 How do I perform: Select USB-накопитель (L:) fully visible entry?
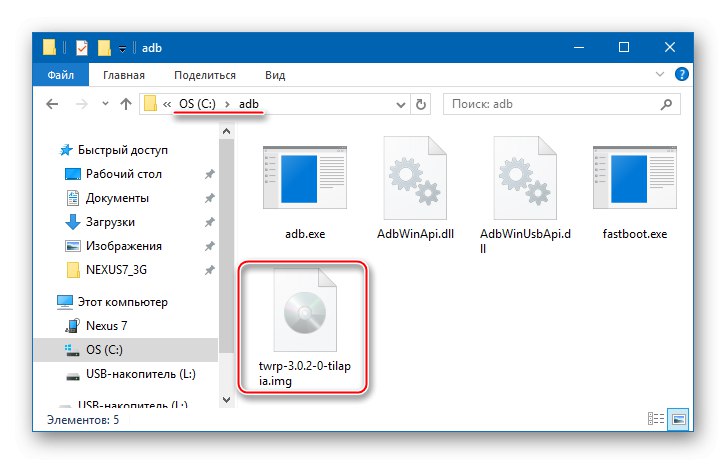pos(140,374)
